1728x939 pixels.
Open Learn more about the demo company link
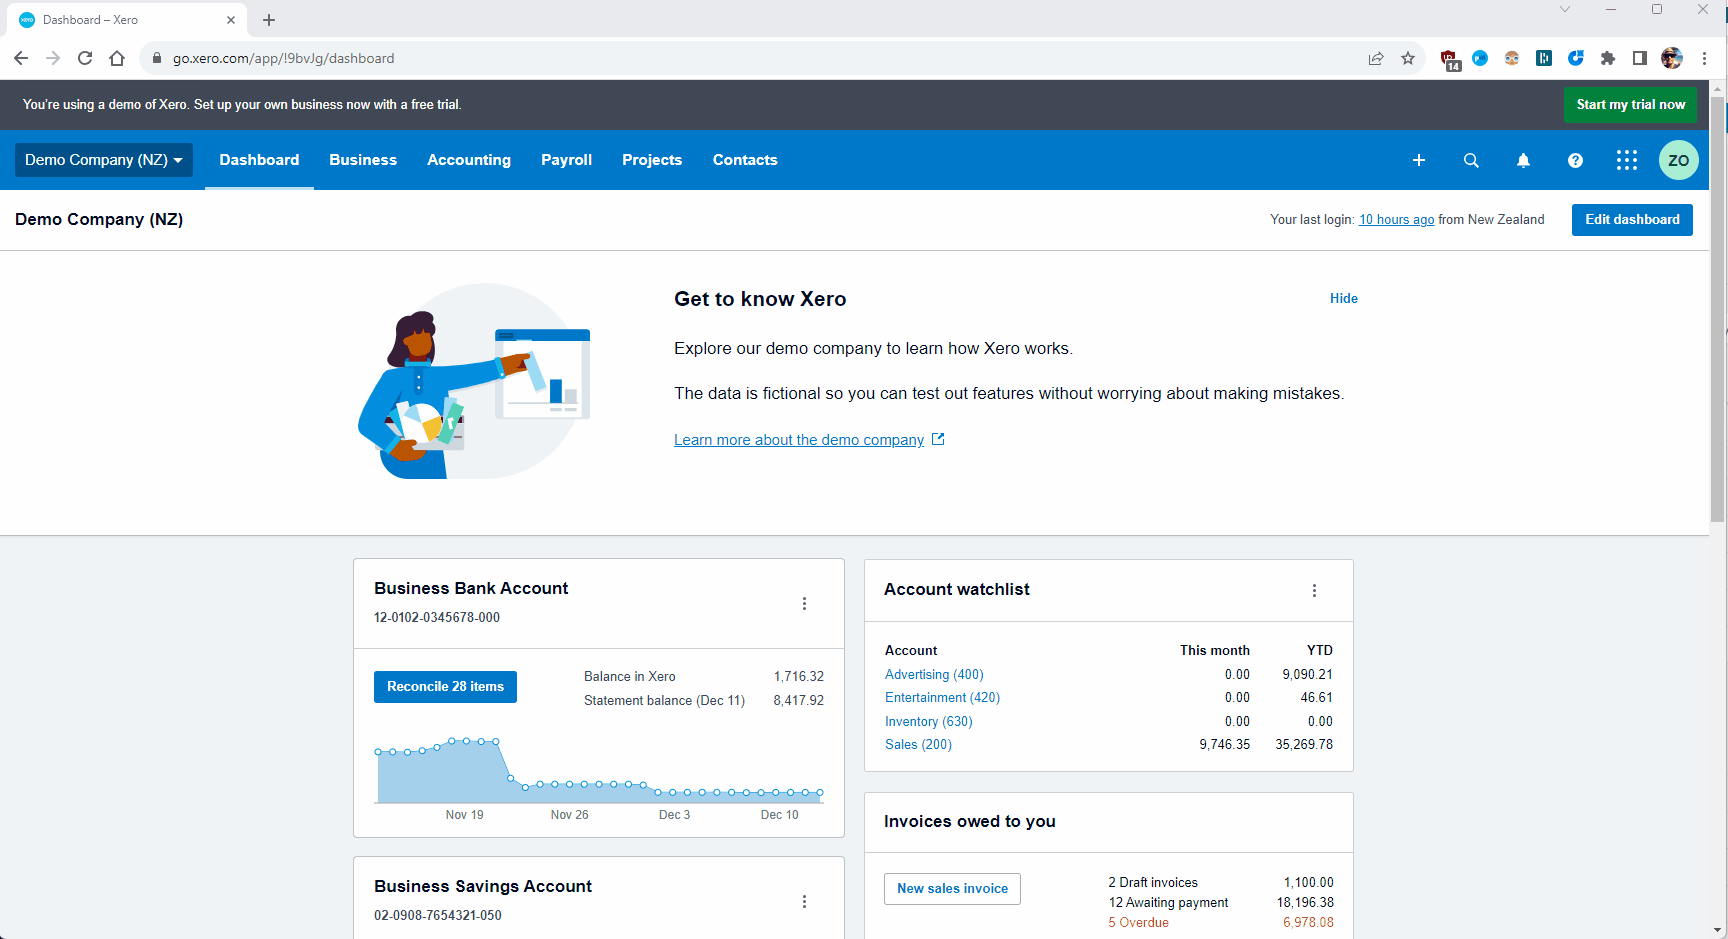[x=799, y=440]
